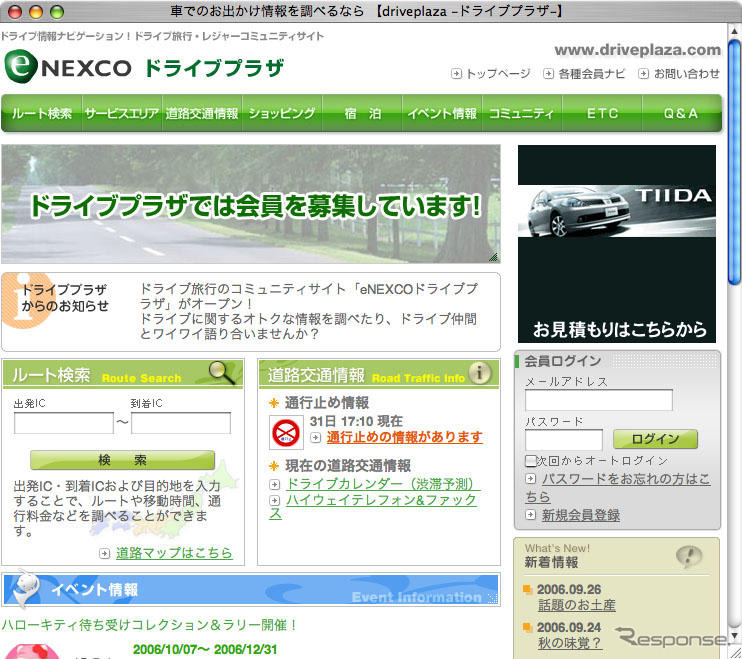The width and height of the screenshot is (742, 659).
Task: Open コミュニティ navigation tab
Action: pos(522,114)
